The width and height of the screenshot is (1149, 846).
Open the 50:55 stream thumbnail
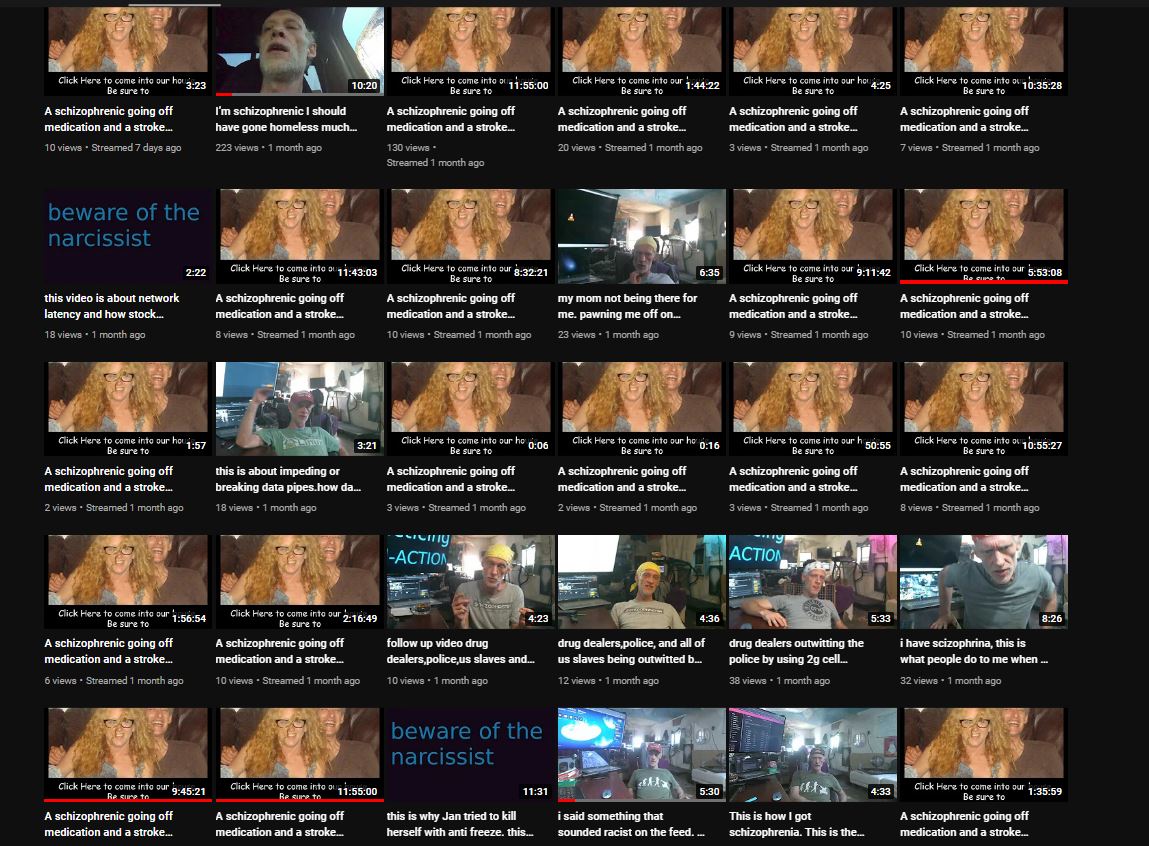coord(812,409)
